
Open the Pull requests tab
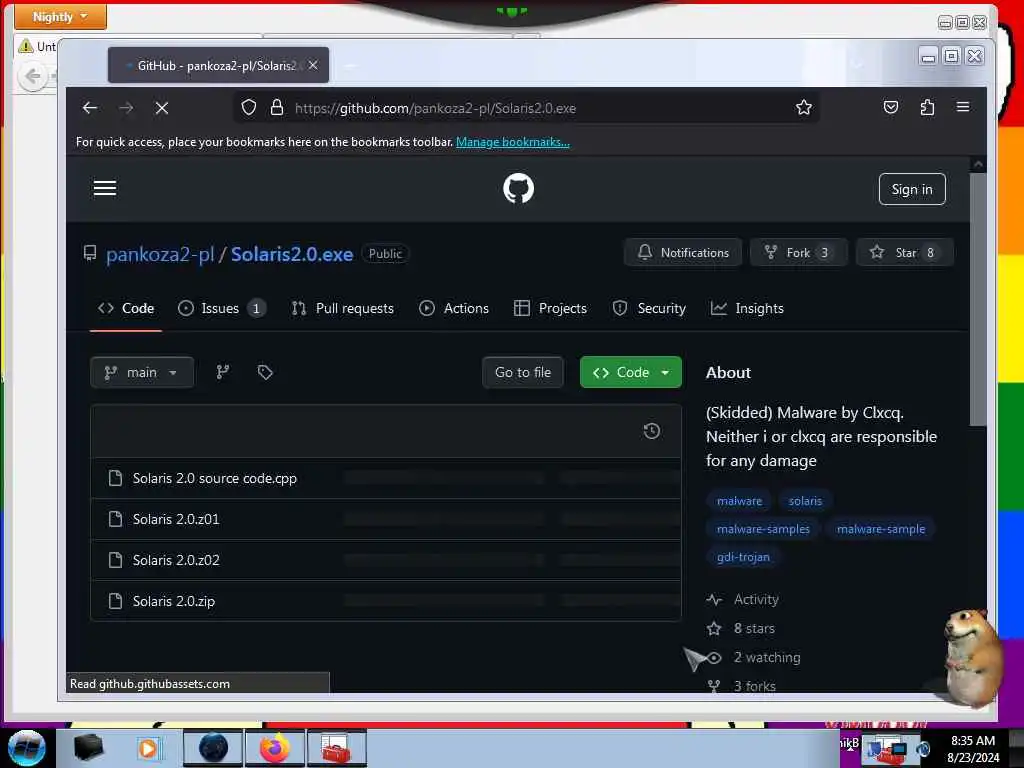coord(343,308)
